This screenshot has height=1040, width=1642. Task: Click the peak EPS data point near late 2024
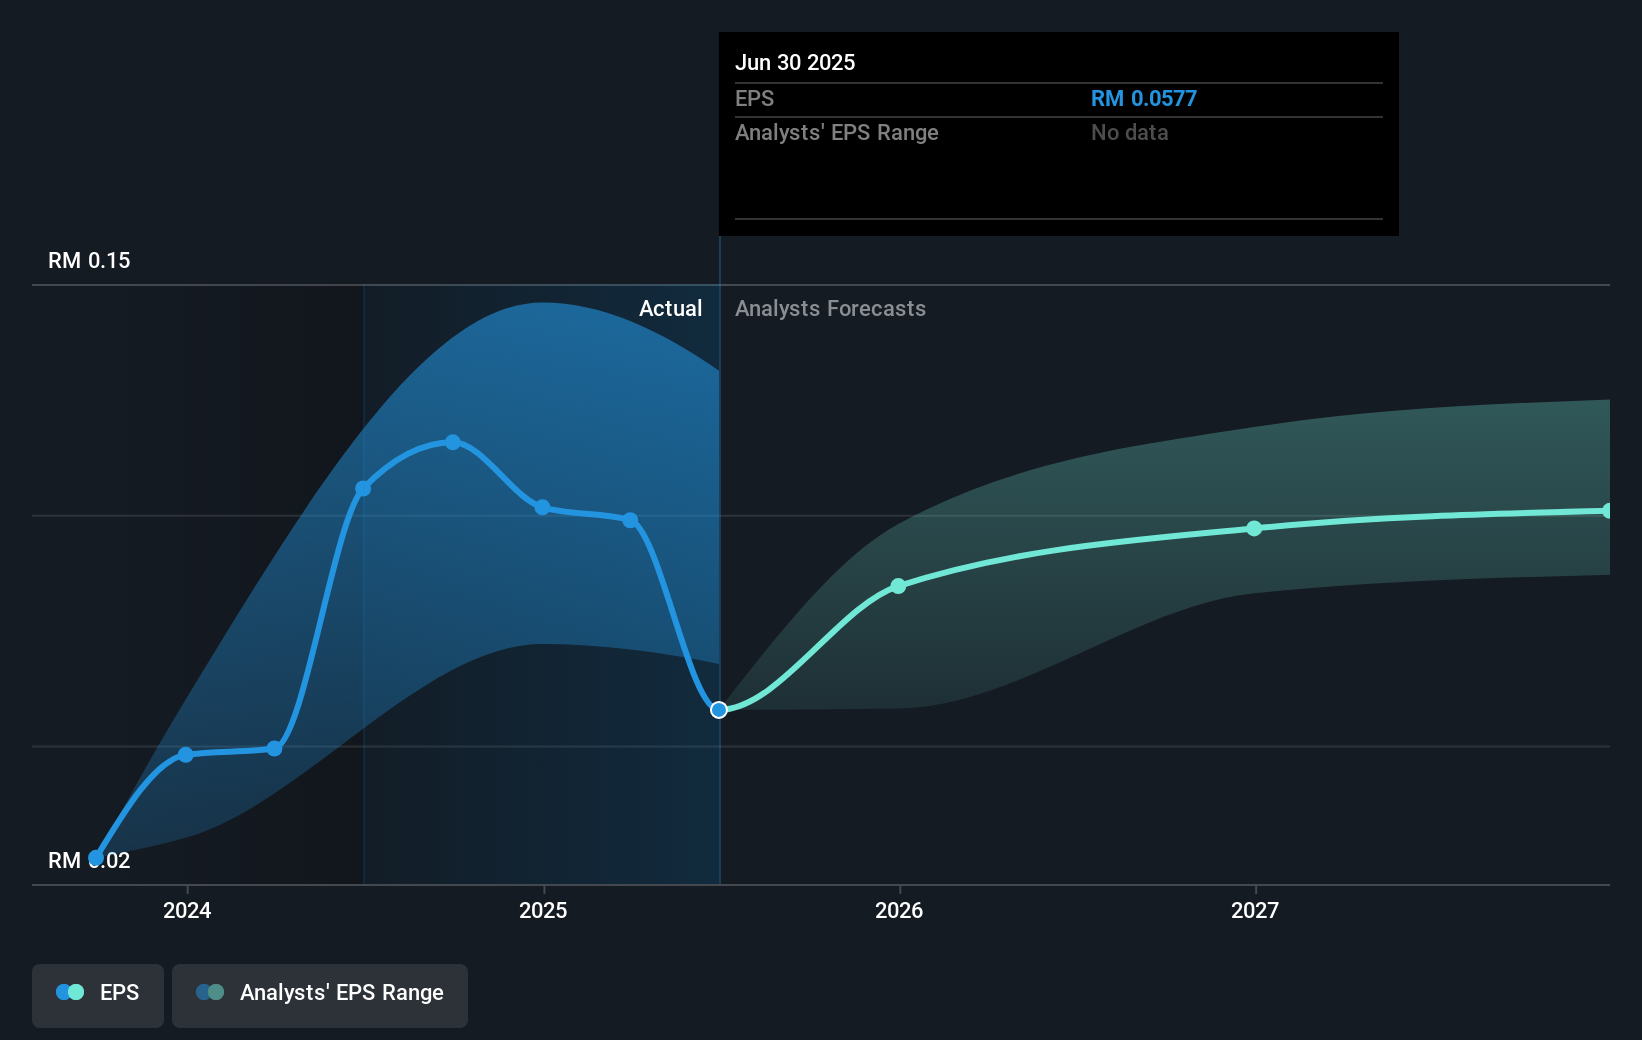click(453, 442)
